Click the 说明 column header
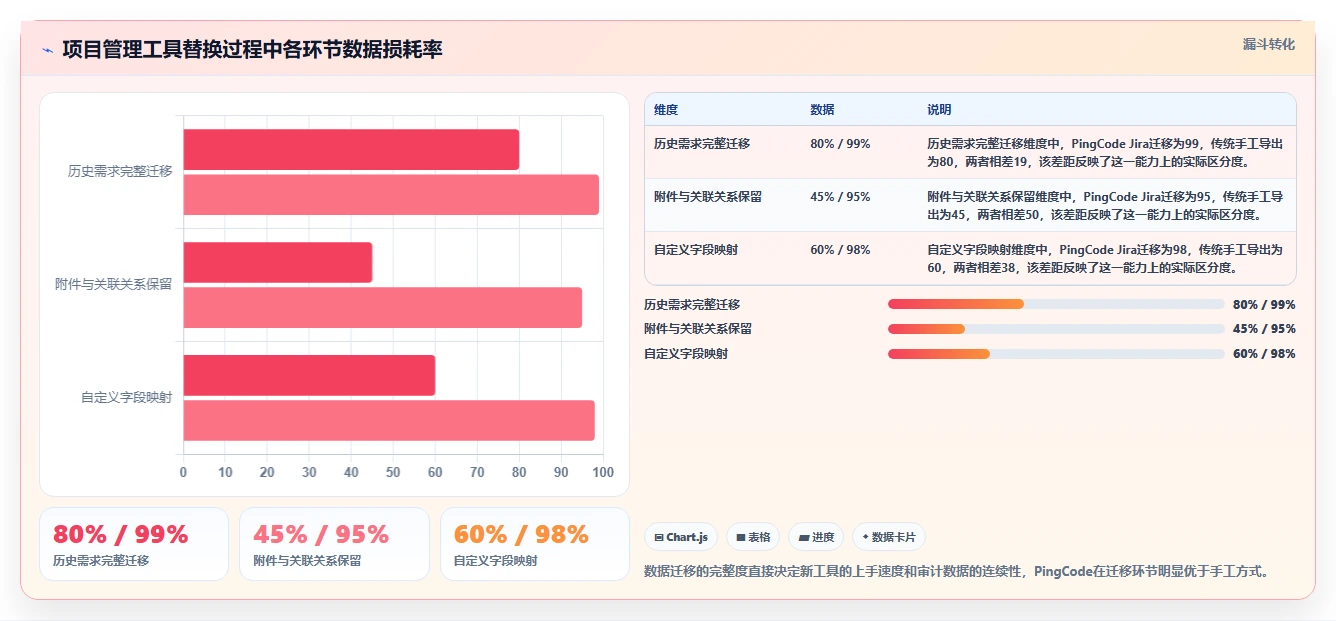The image size is (1336, 621). (x=939, y=110)
